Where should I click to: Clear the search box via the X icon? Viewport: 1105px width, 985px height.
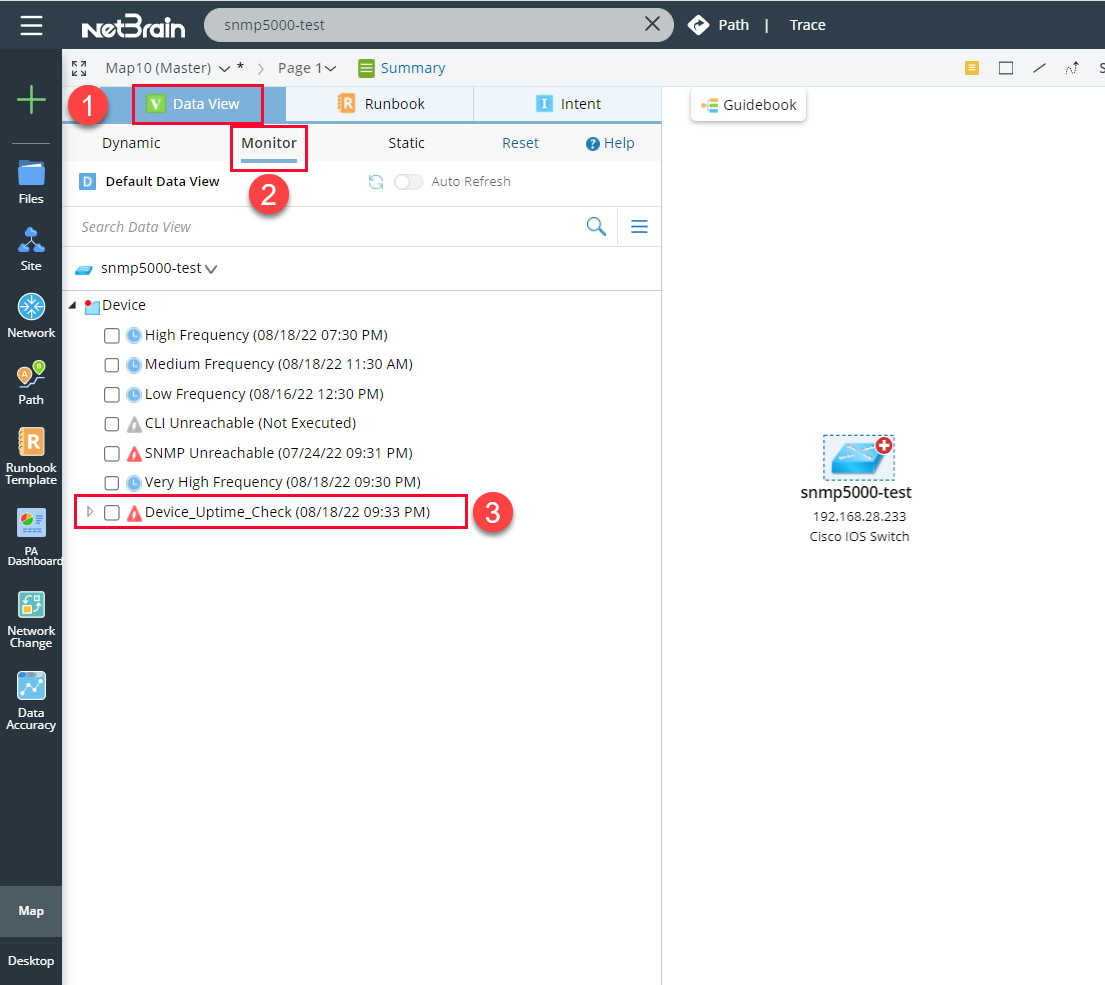(653, 24)
